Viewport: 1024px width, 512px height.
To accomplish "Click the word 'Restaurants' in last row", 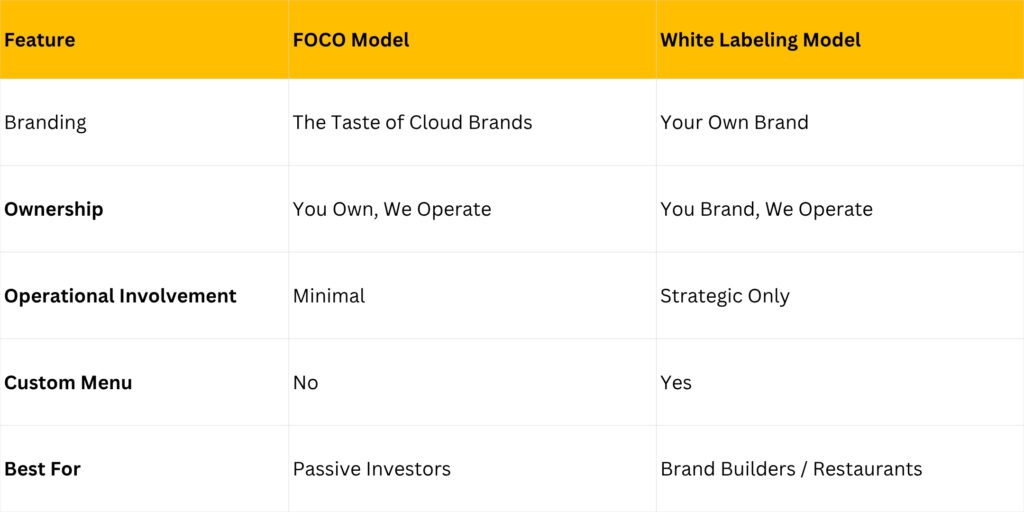I will (x=869, y=469).
